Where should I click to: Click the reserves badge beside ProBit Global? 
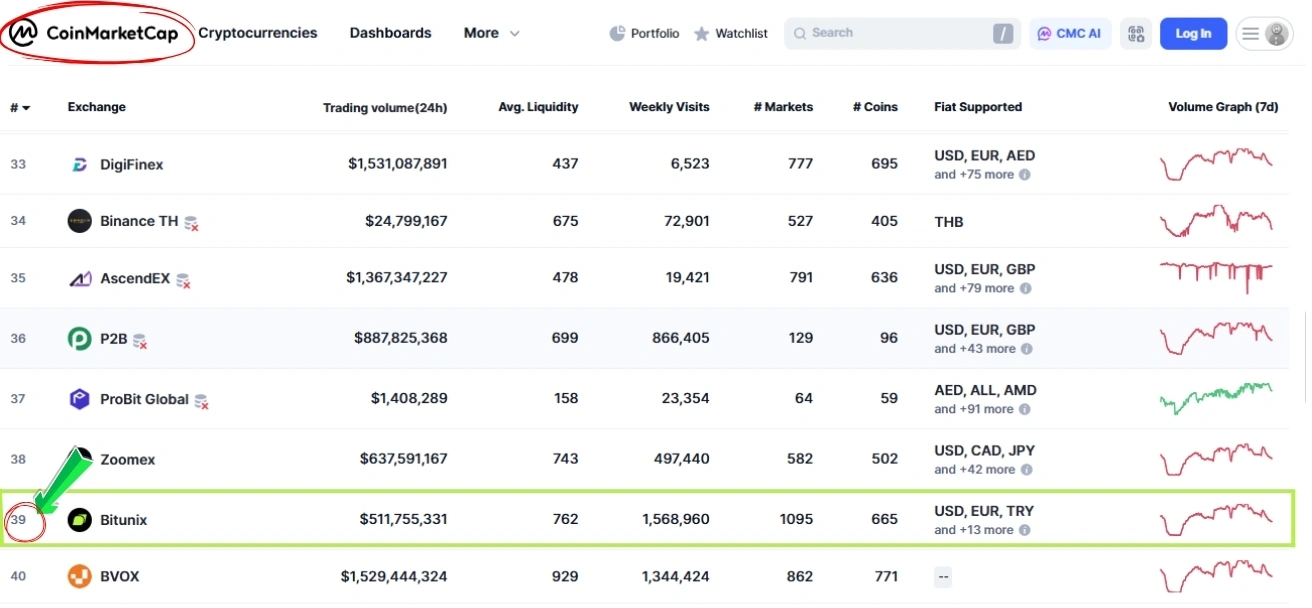(201, 401)
